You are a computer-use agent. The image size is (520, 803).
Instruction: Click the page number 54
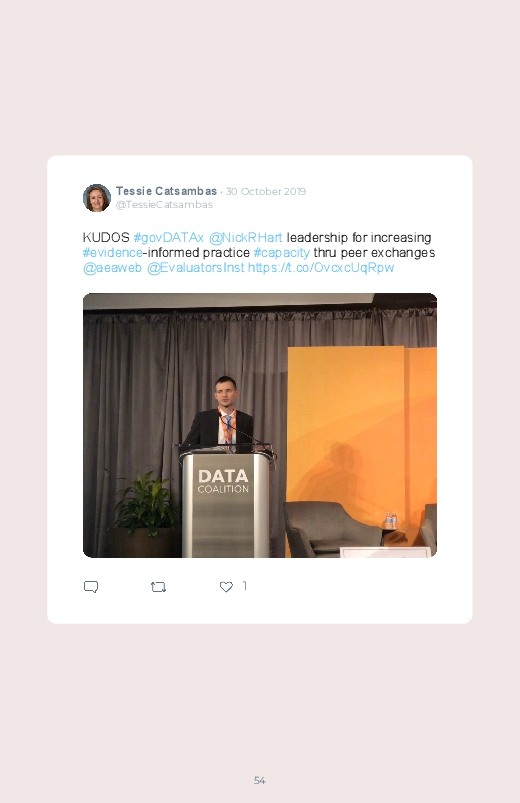[260, 780]
